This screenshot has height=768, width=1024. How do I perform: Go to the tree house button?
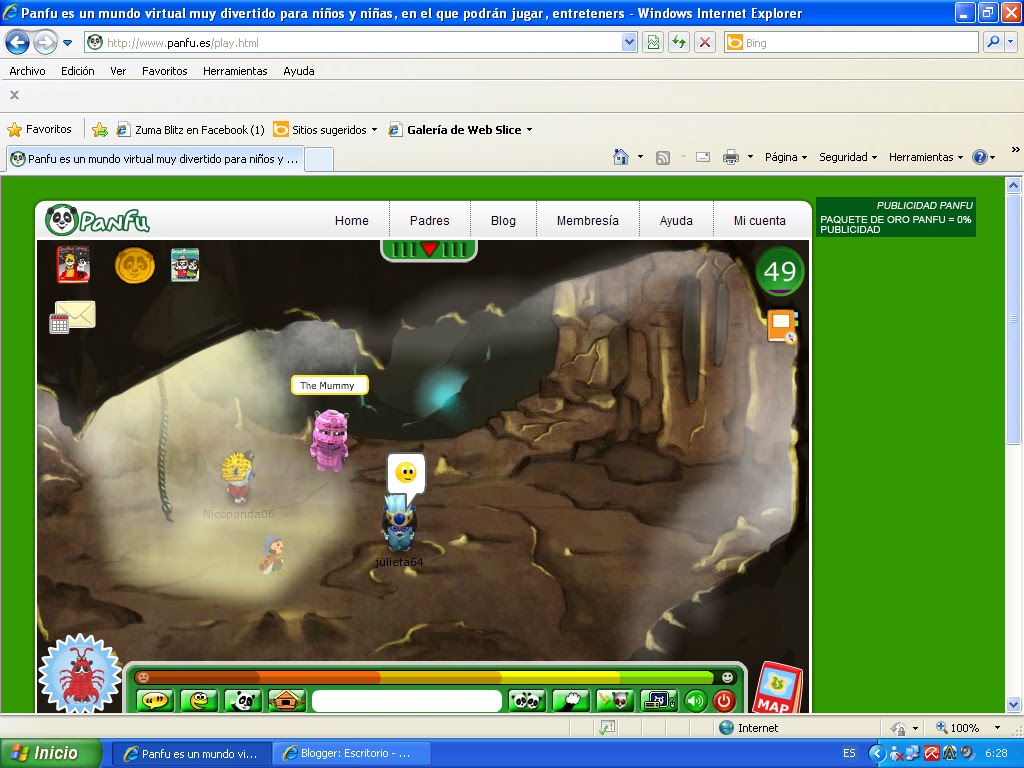click(x=286, y=701)
